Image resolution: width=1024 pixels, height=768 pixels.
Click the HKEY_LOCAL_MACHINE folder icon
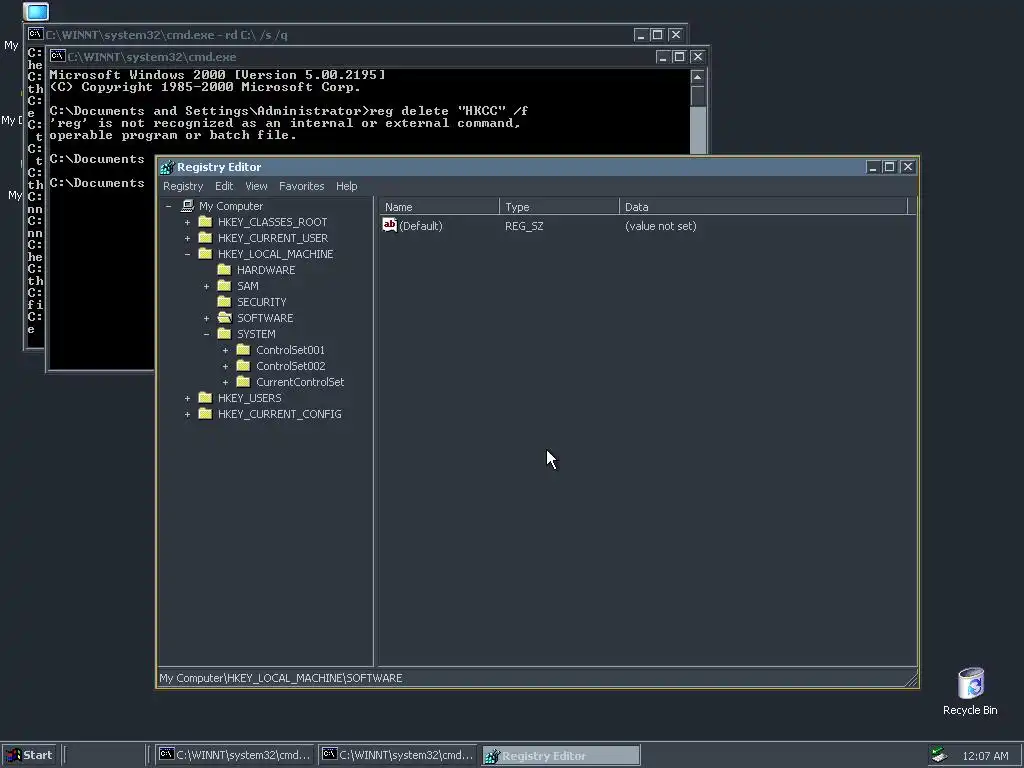205,253
